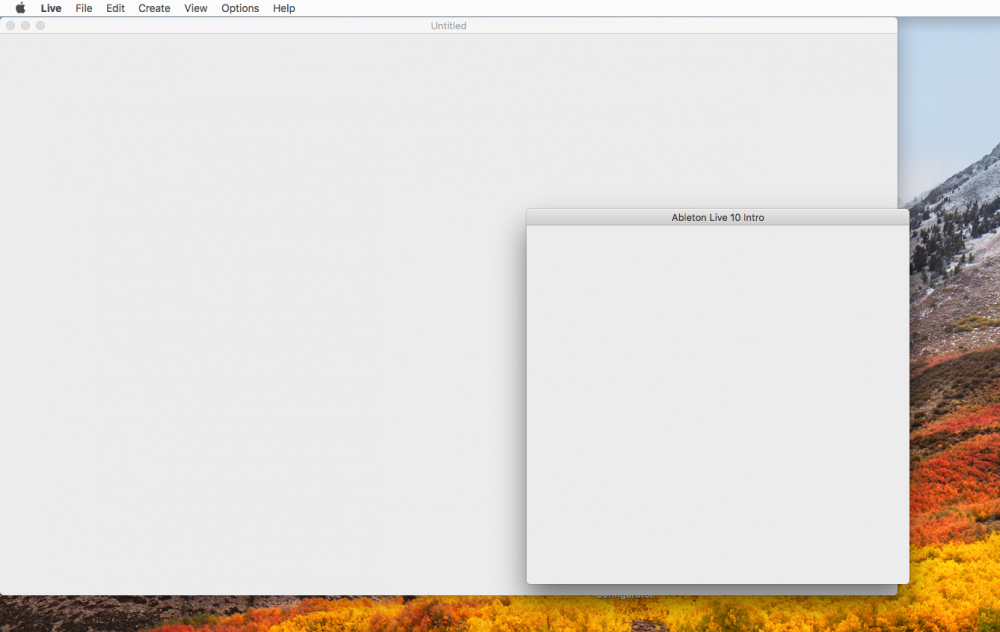Zoom the Untitled window with the third title-bar button
The height and width of the screenshot is (632, 1000).
point(40,26)
